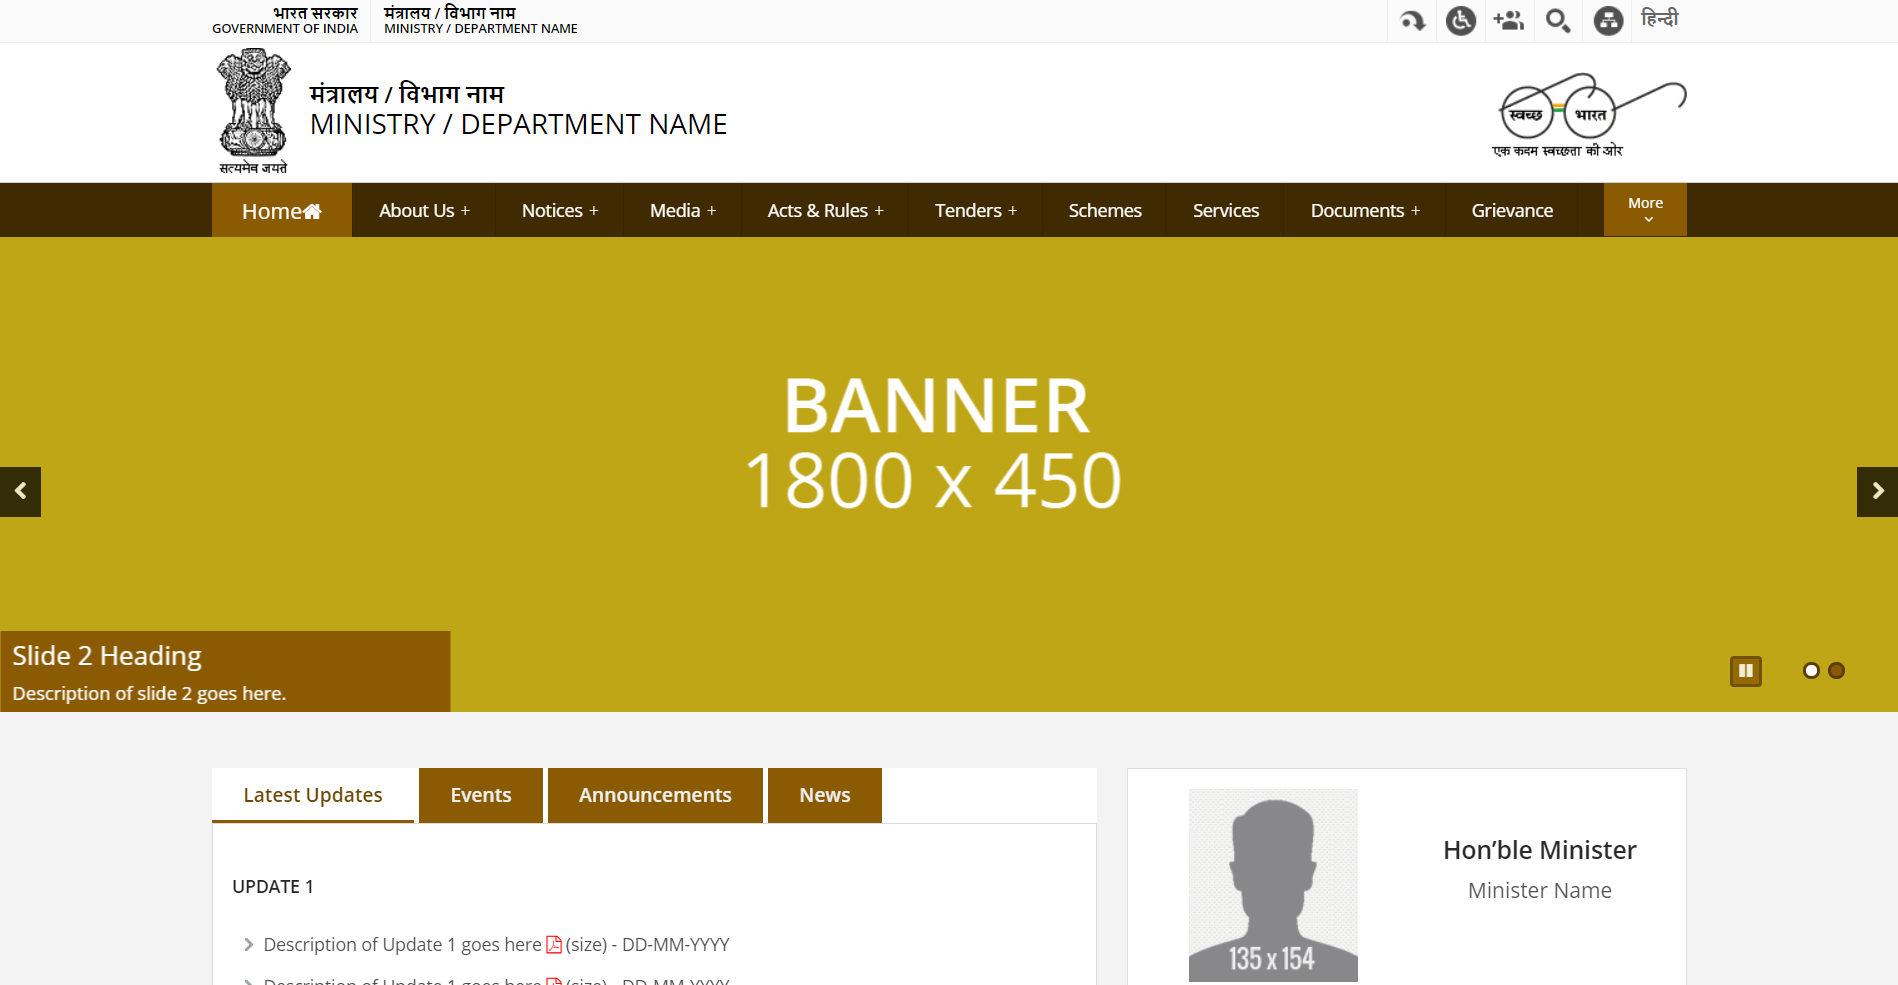Open the search magnifier icon
The width and height of the screenshot is (1898, 985).
[x=1557, y=21]
